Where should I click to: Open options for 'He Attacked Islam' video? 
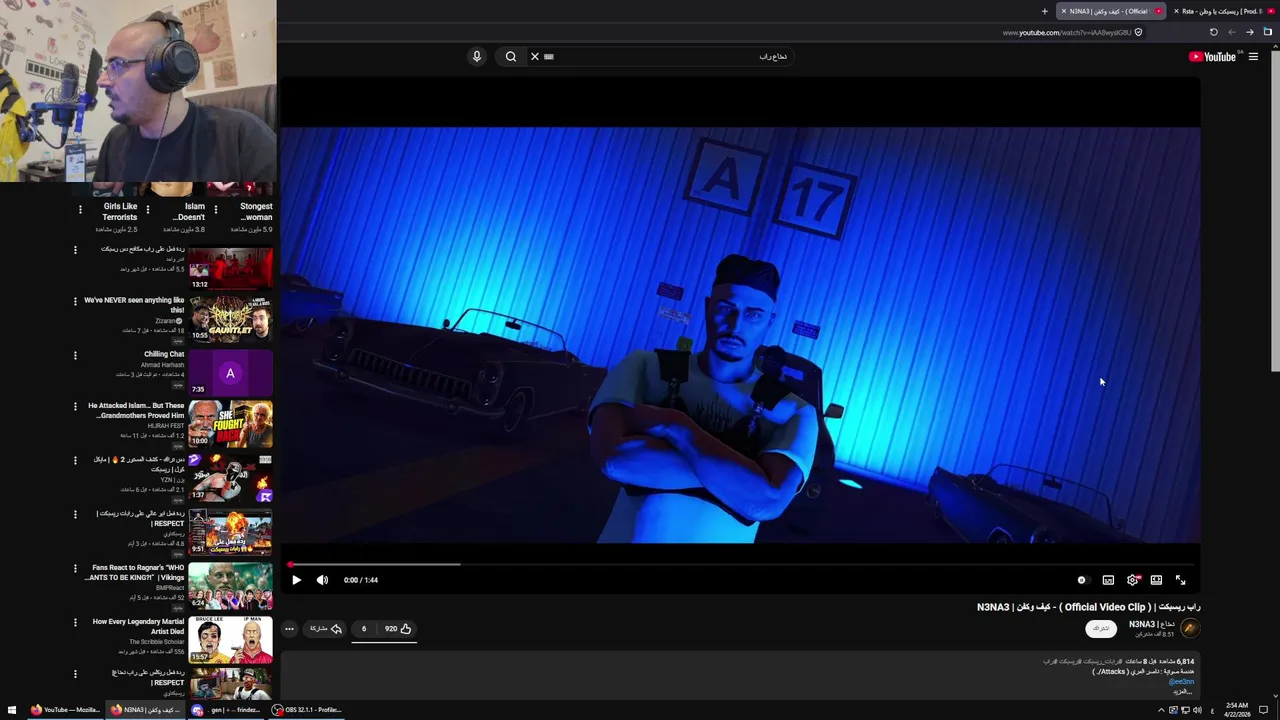pos(75,407)
